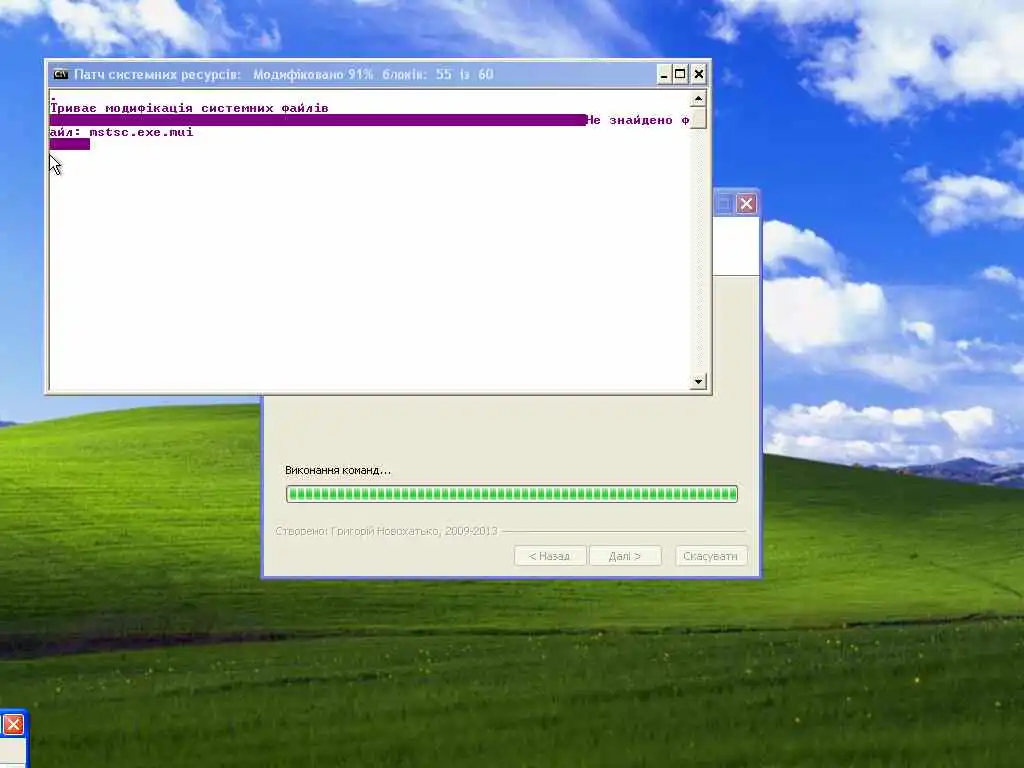1024x768 pixels.
Task: Close the partially visible window at the bottom left
Action: (14, 724)
